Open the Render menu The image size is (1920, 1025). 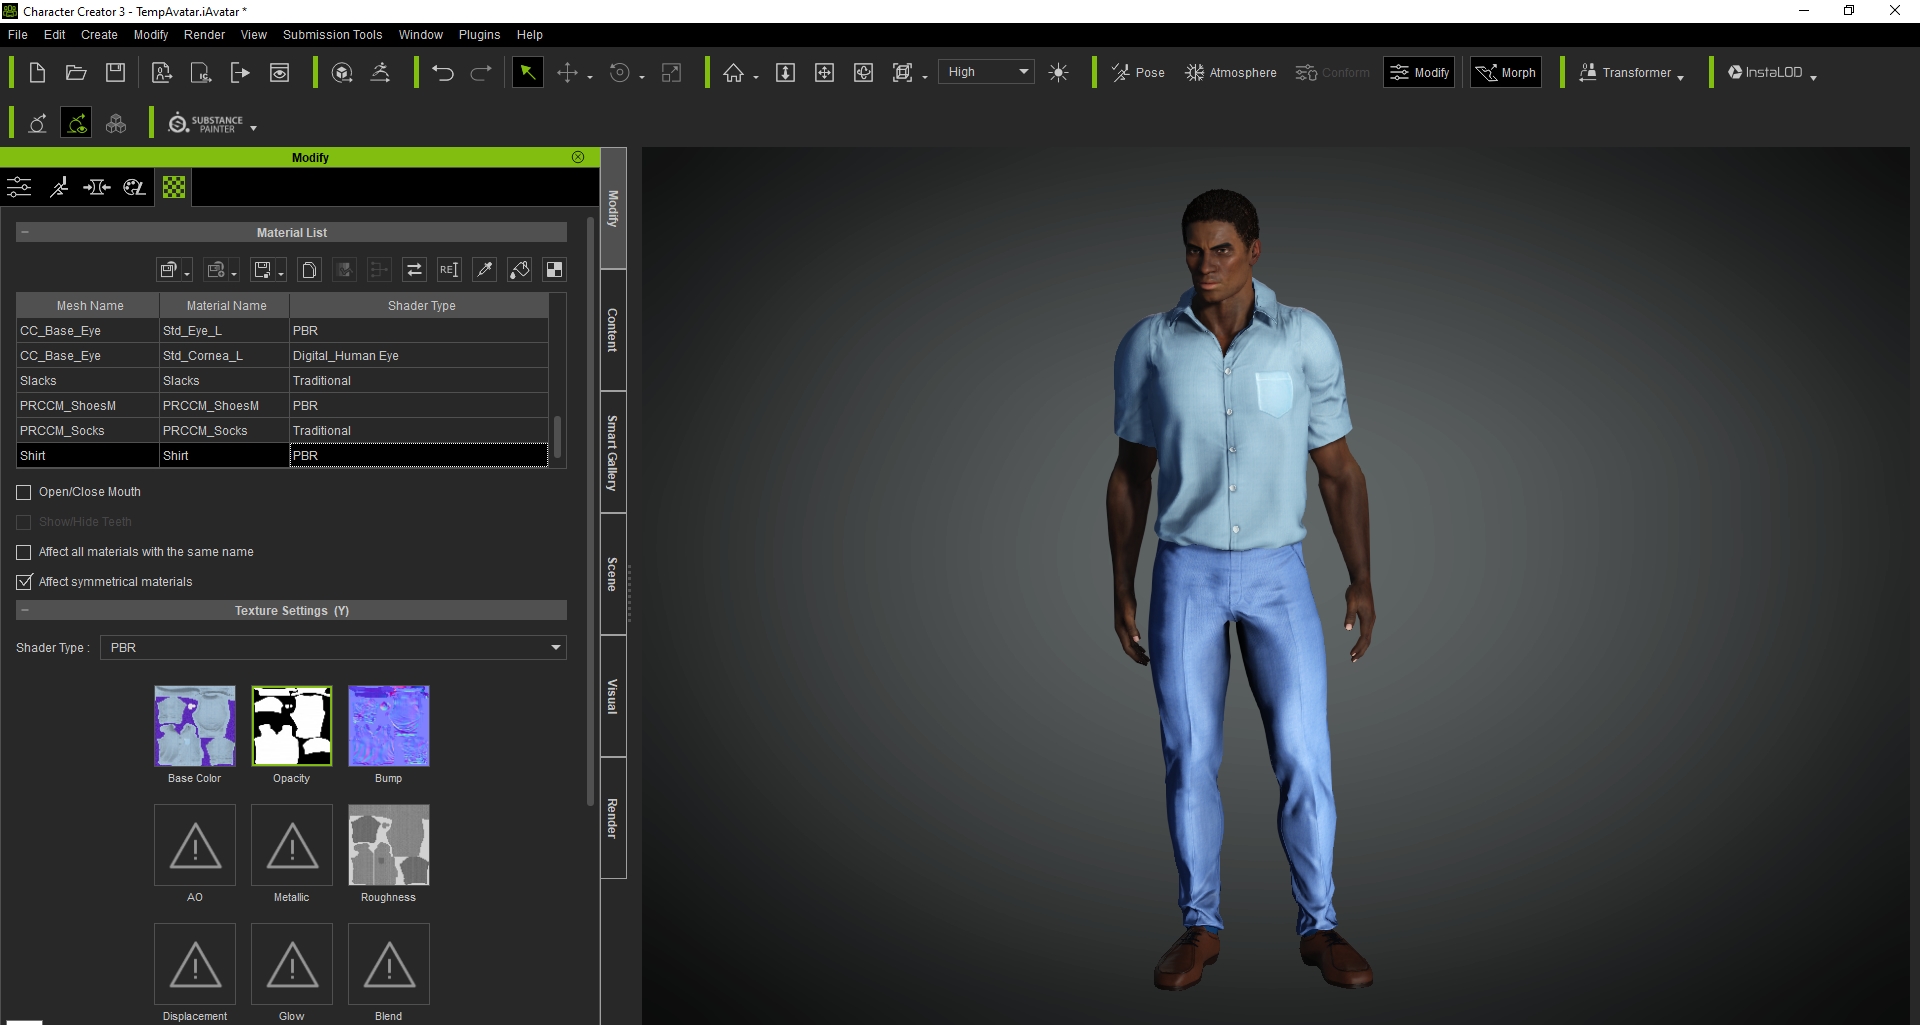click(x=204, y=34)
